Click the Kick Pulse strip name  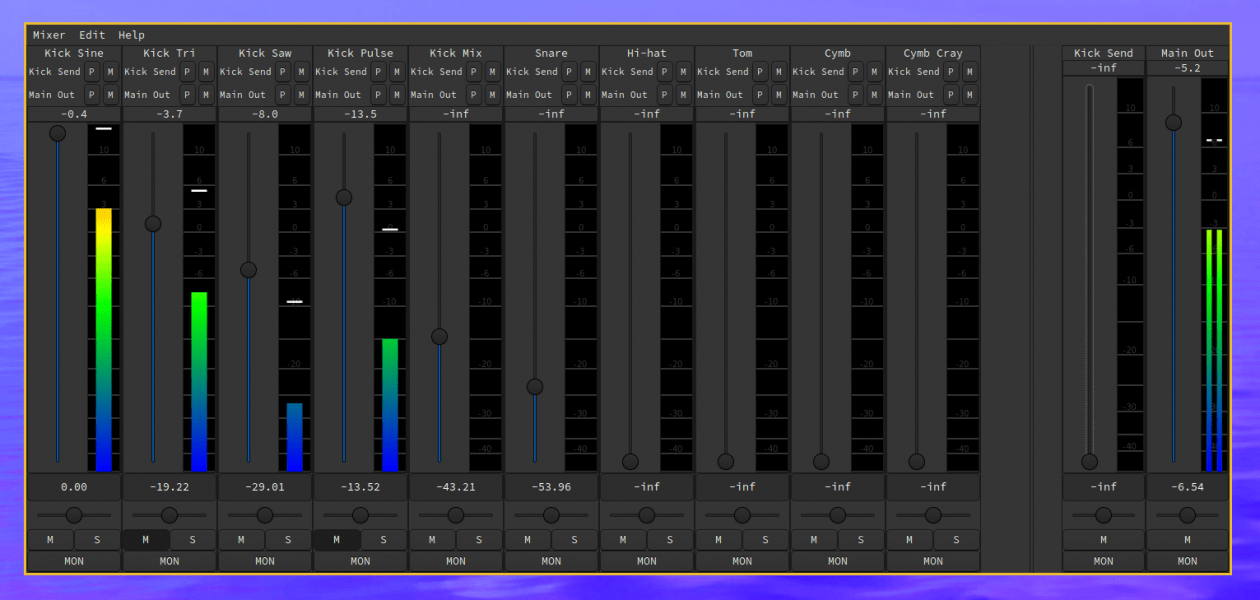pyautogui.click(x=361, y=53)
